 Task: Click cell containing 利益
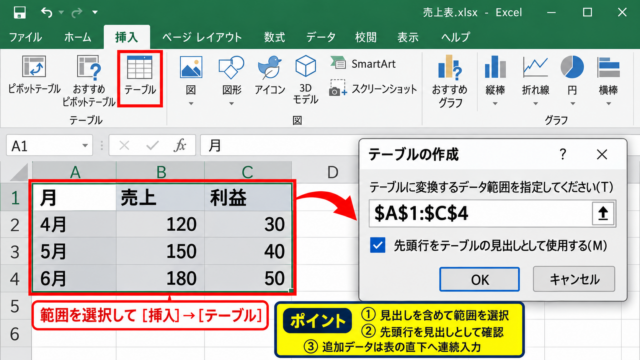coord(248,198)
